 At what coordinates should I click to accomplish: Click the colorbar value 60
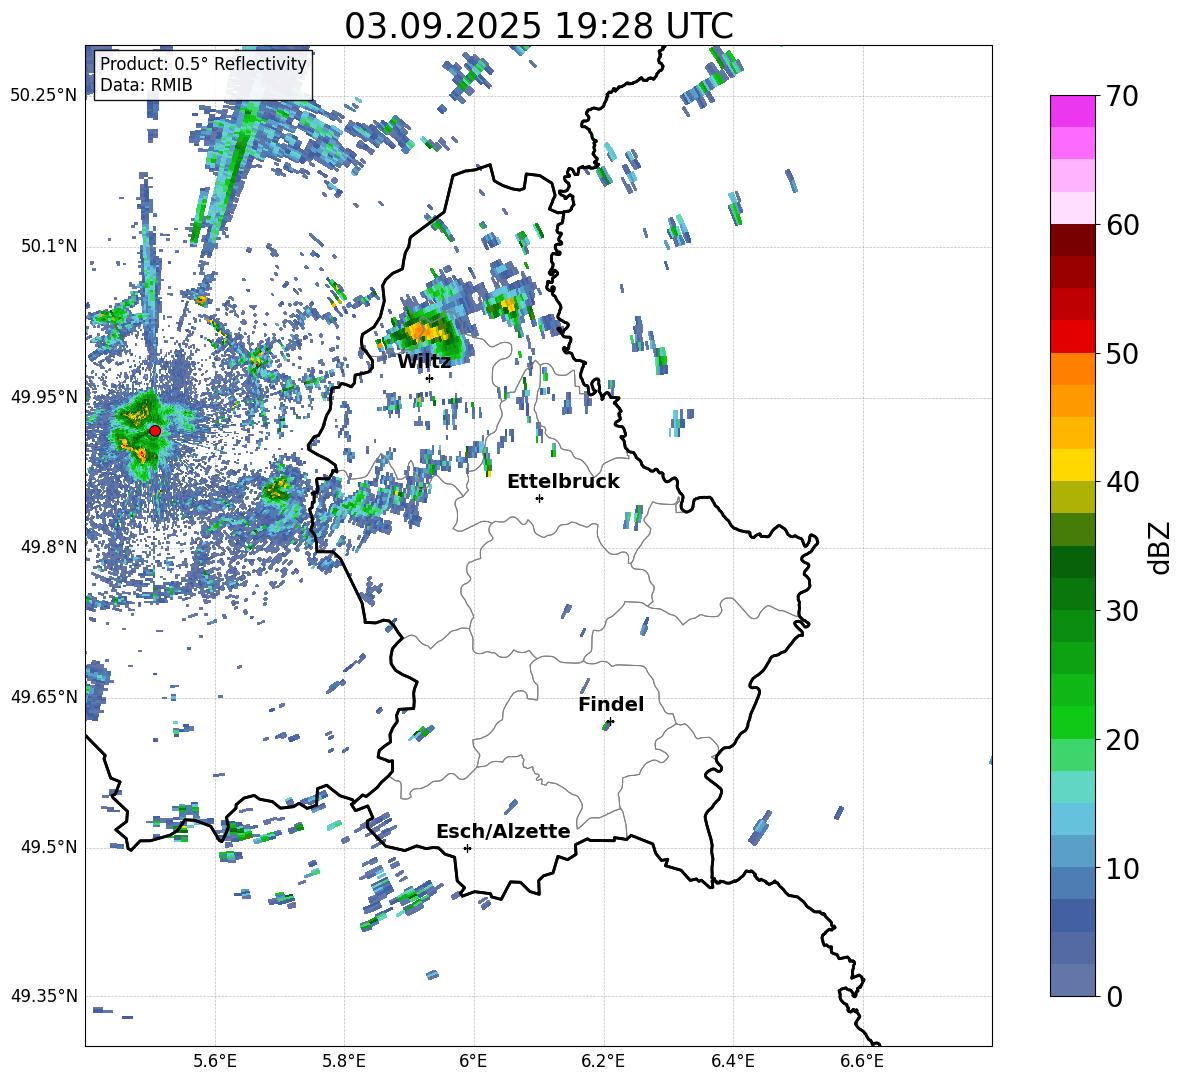[x=1123, y=225]
